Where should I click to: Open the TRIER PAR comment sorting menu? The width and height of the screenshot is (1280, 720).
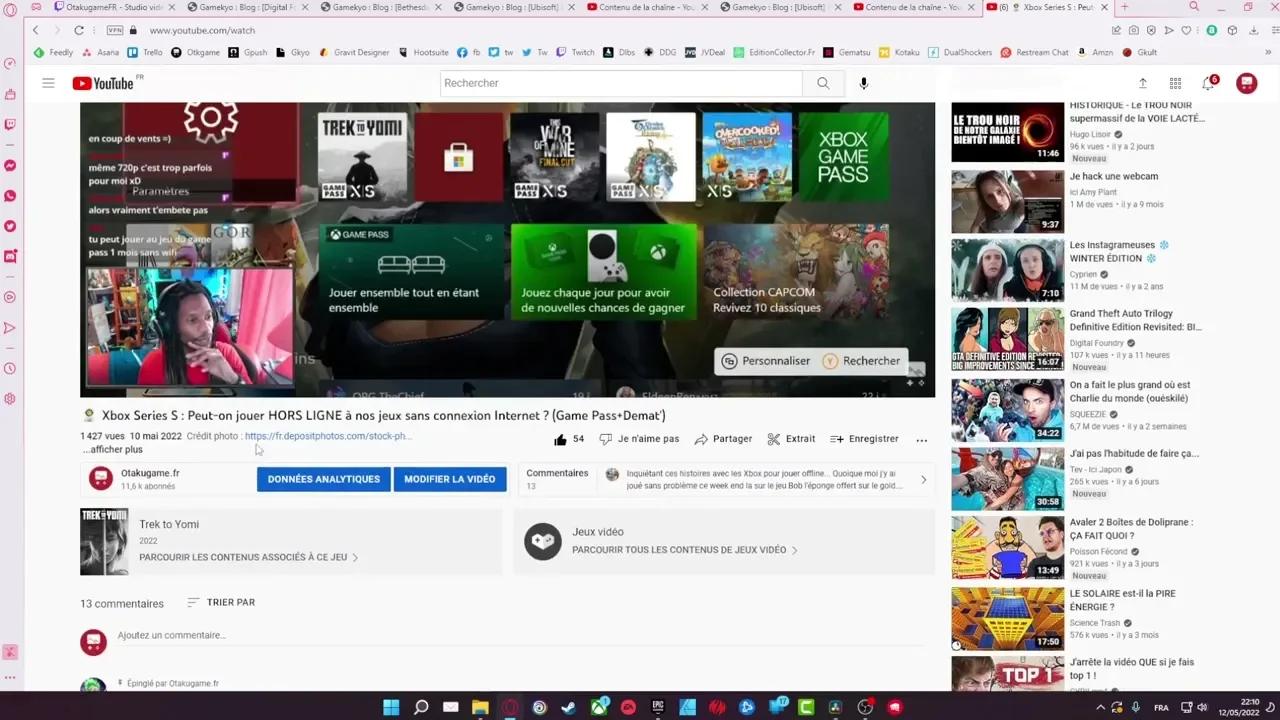point(221,602)
